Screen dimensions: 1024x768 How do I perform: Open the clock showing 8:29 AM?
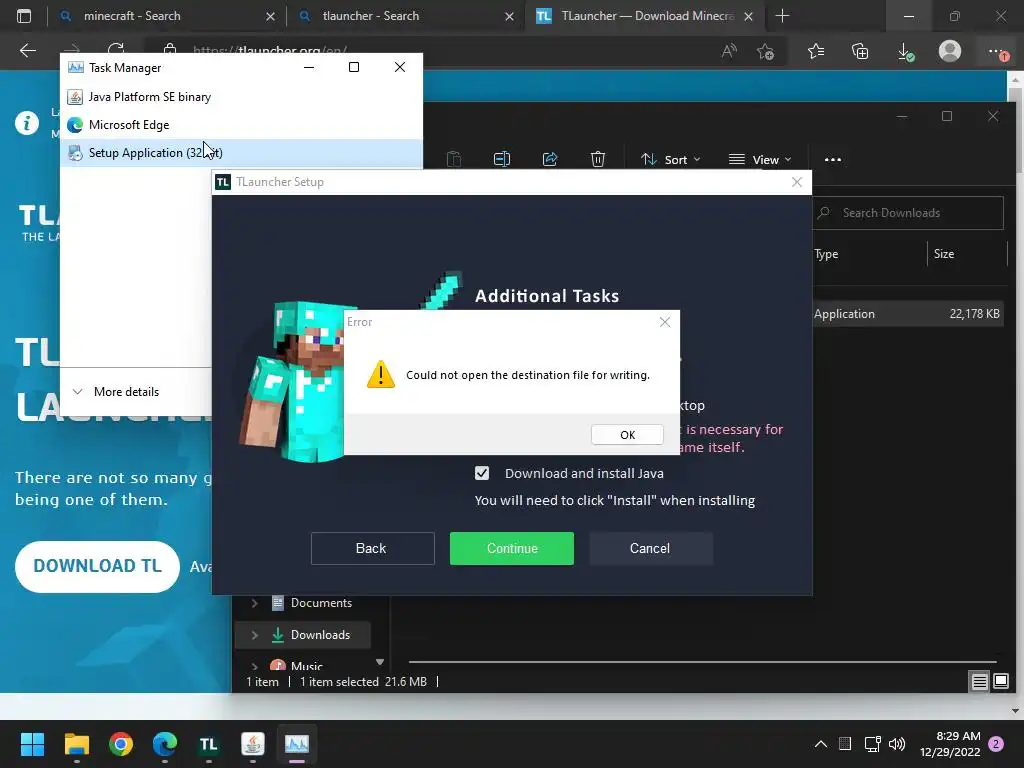click(x=950, y=744)
